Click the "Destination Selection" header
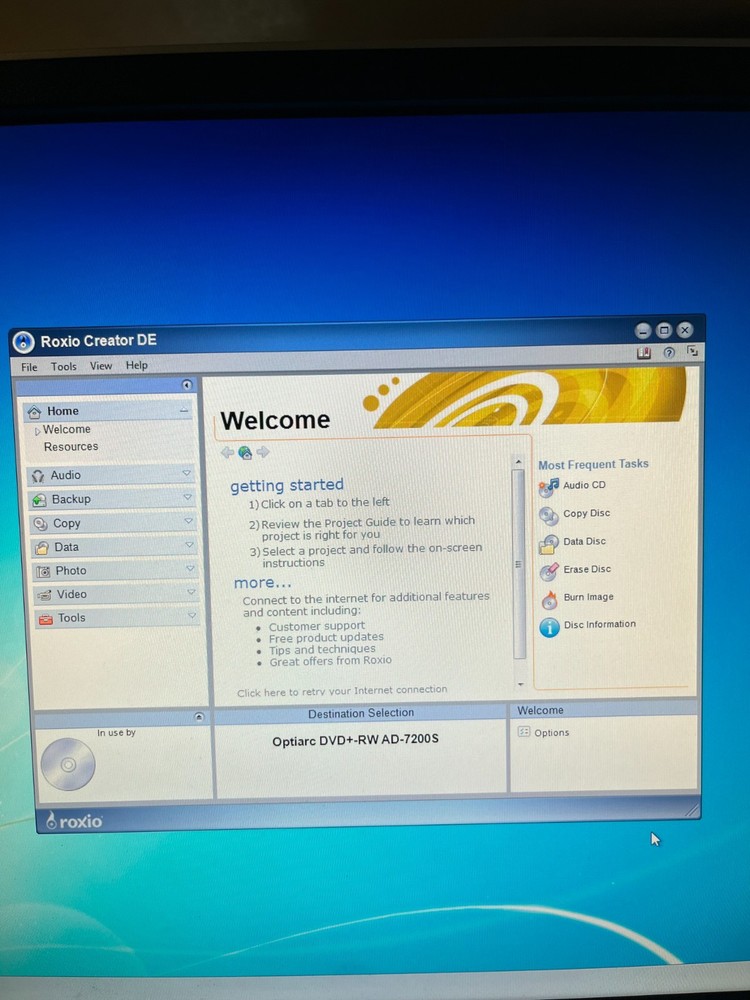The height and width of the screenshot is (1000, 750). click(x=361, y=714)
